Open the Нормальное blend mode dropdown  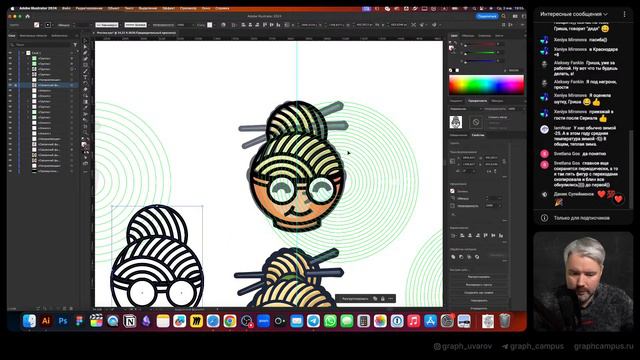[466, 109]
